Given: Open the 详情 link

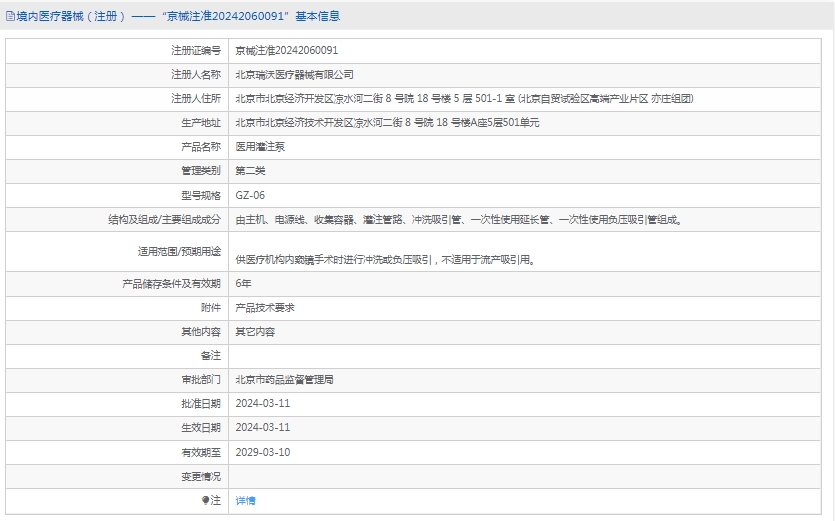Looking at the screenshot, I should 245,500.
